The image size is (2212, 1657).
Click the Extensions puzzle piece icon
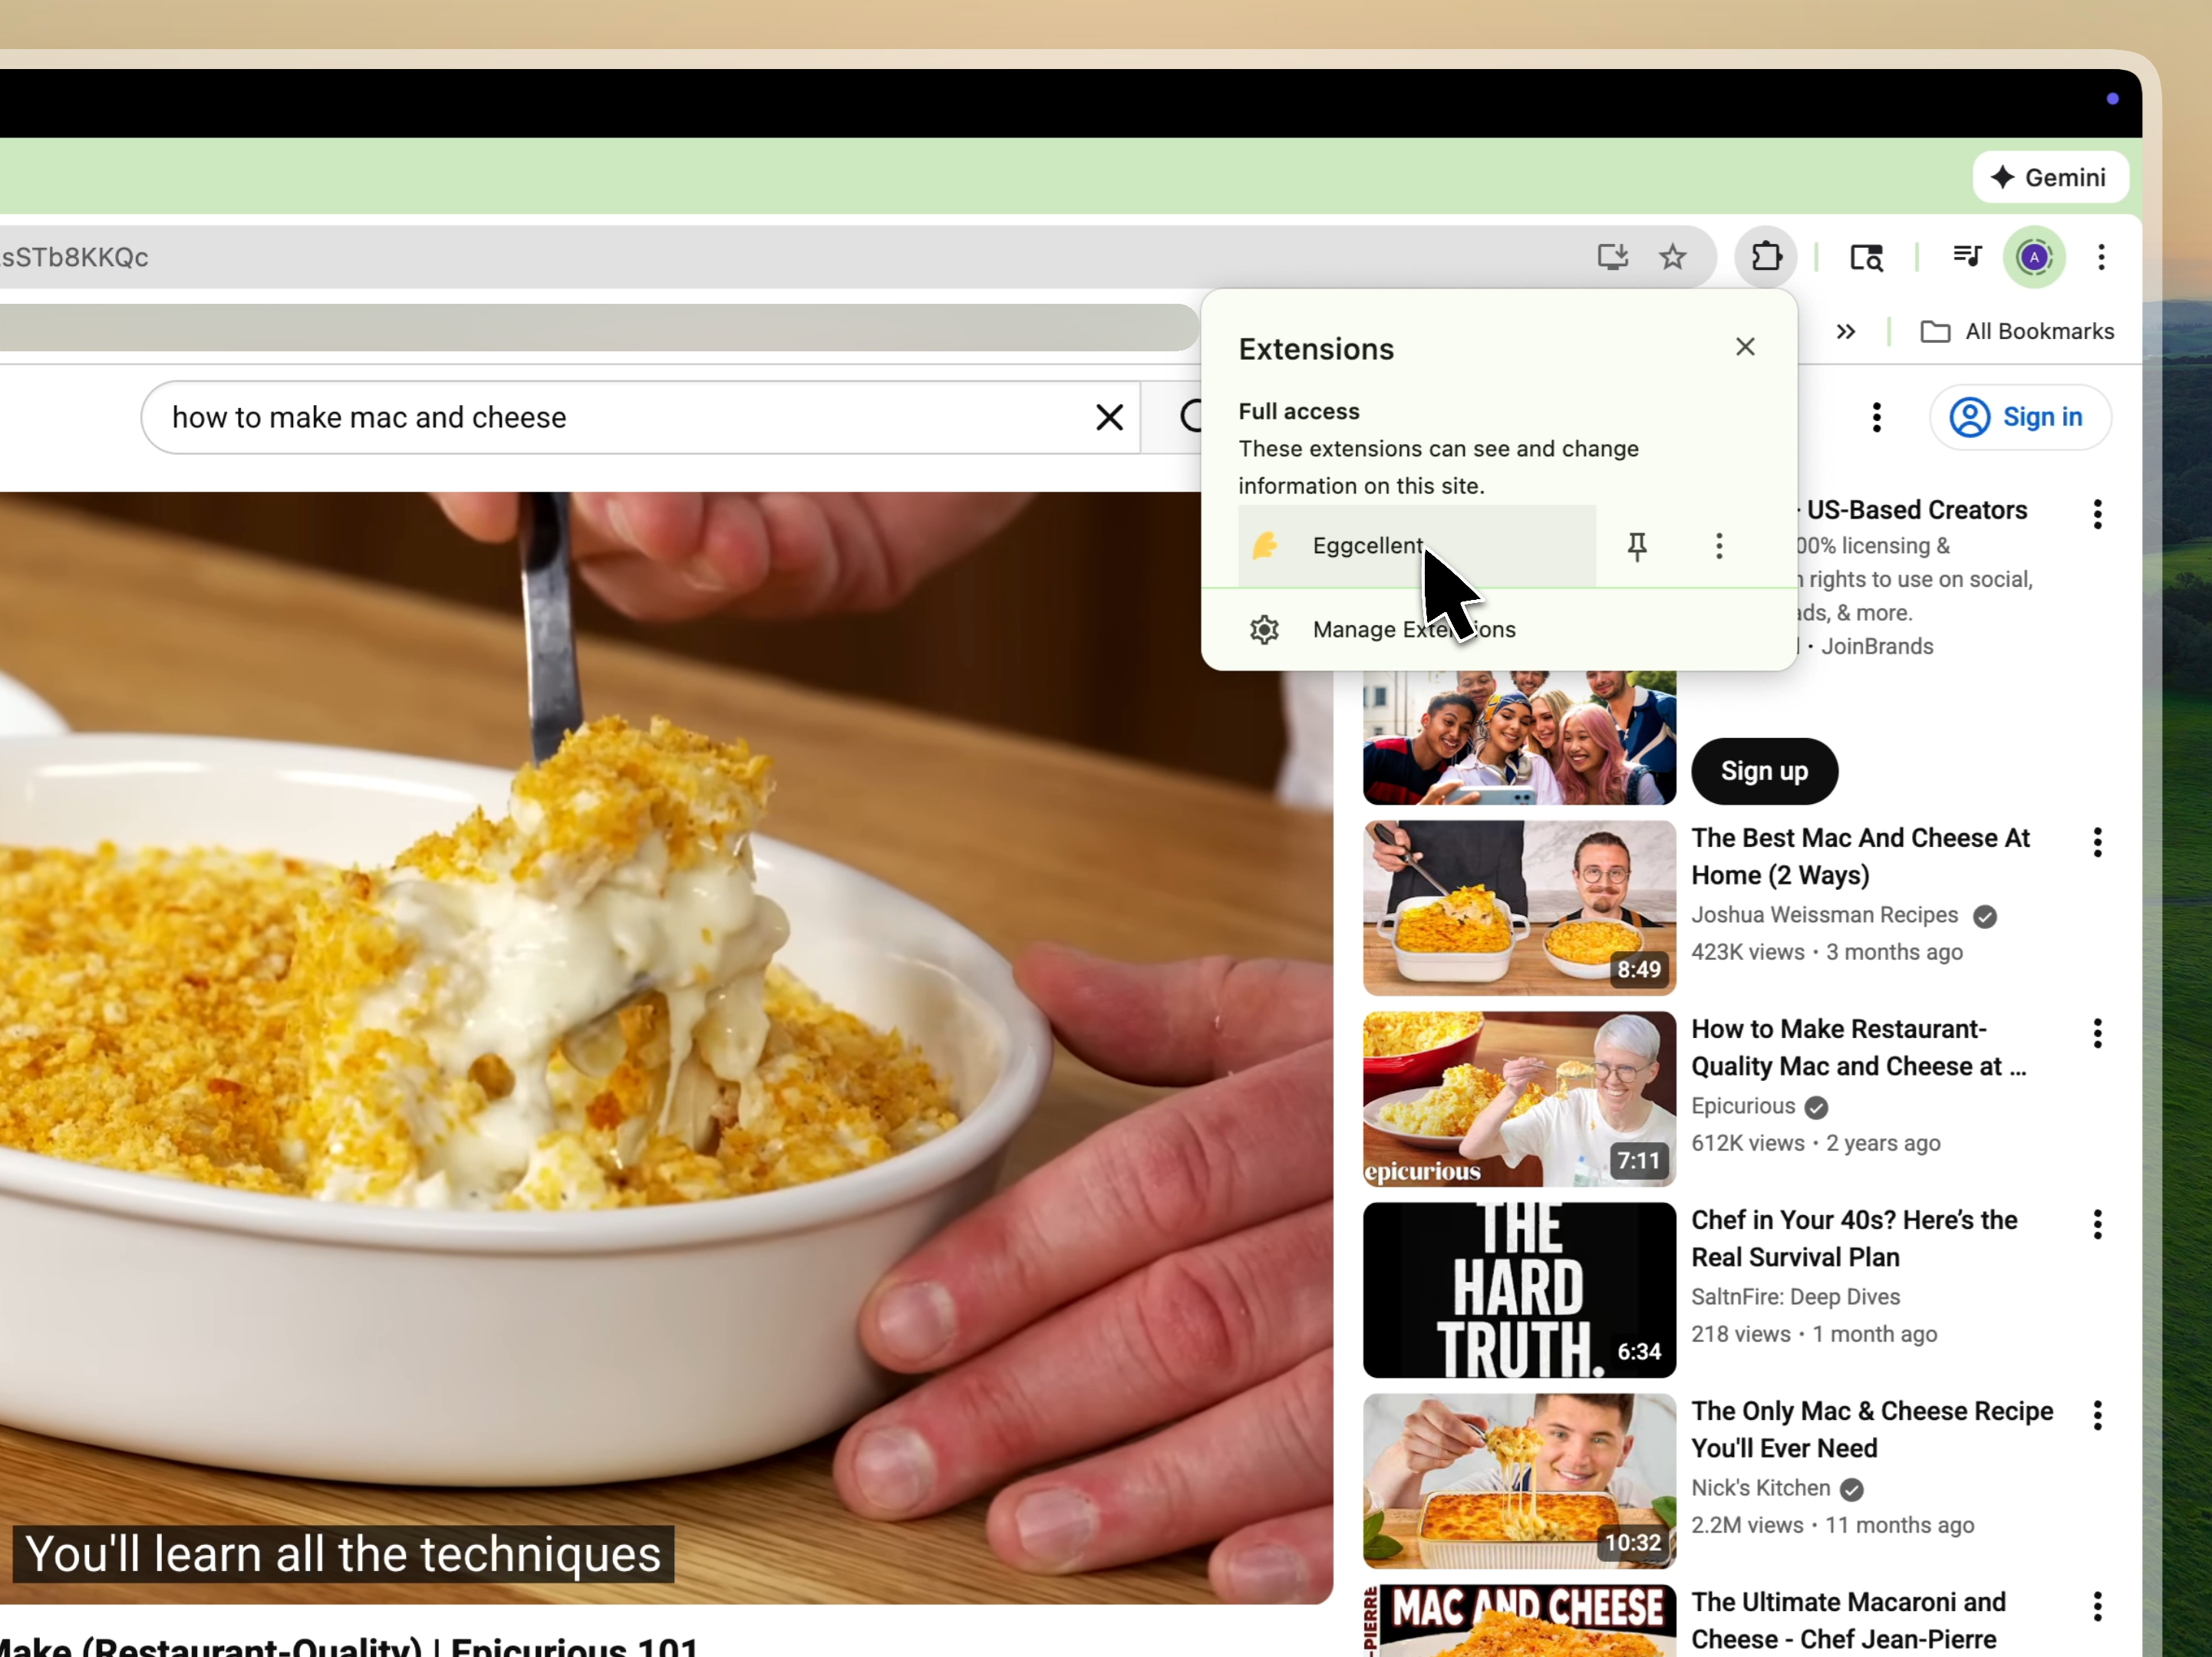[1766, 257]
